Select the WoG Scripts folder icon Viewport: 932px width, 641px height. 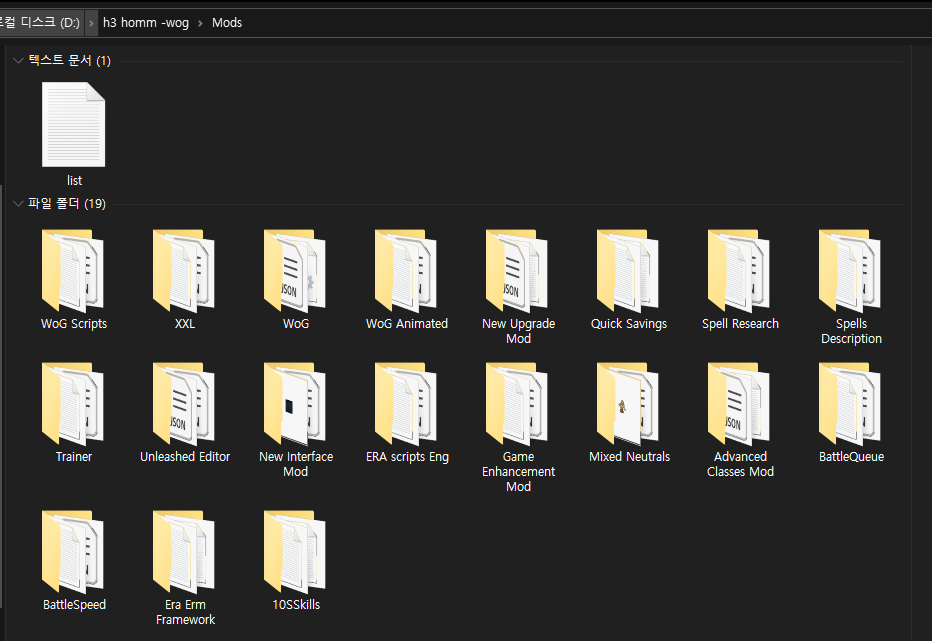click(x=73, y=271)
